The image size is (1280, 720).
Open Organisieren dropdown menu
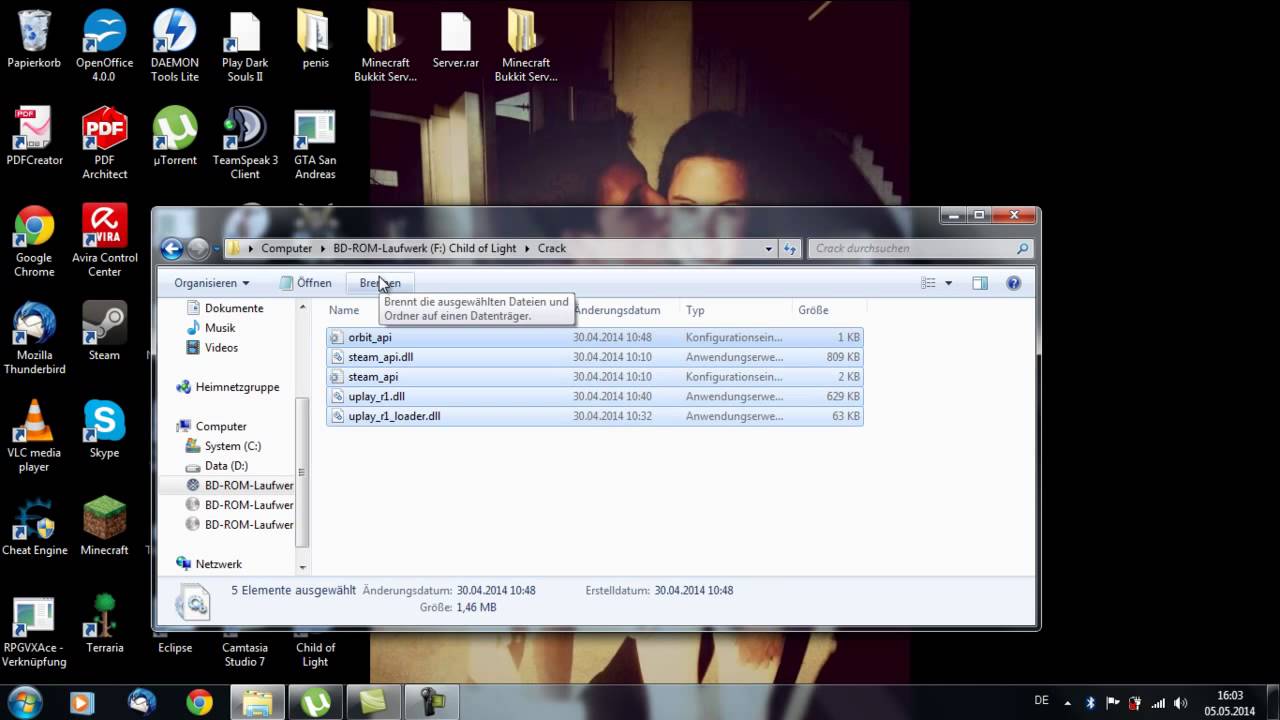coord(212,283)
